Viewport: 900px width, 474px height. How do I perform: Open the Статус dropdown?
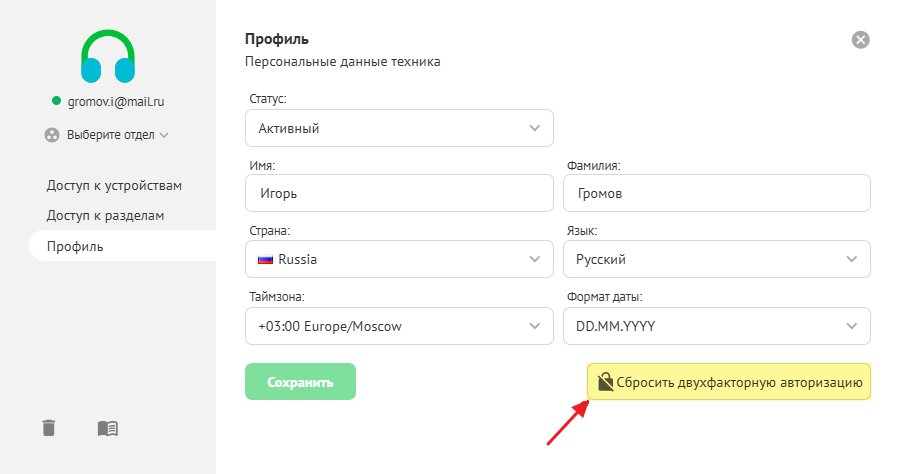click(x=399, y=128)
